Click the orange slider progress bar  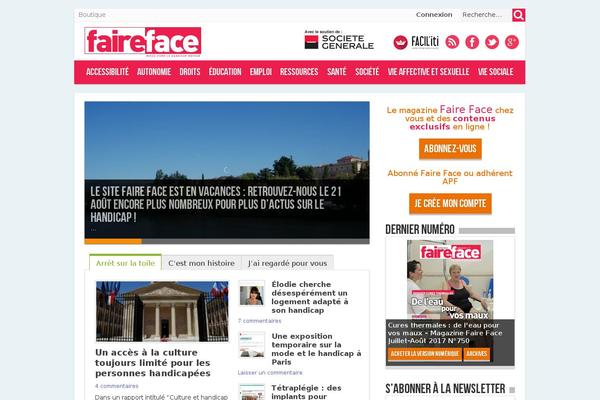[113, 241]
